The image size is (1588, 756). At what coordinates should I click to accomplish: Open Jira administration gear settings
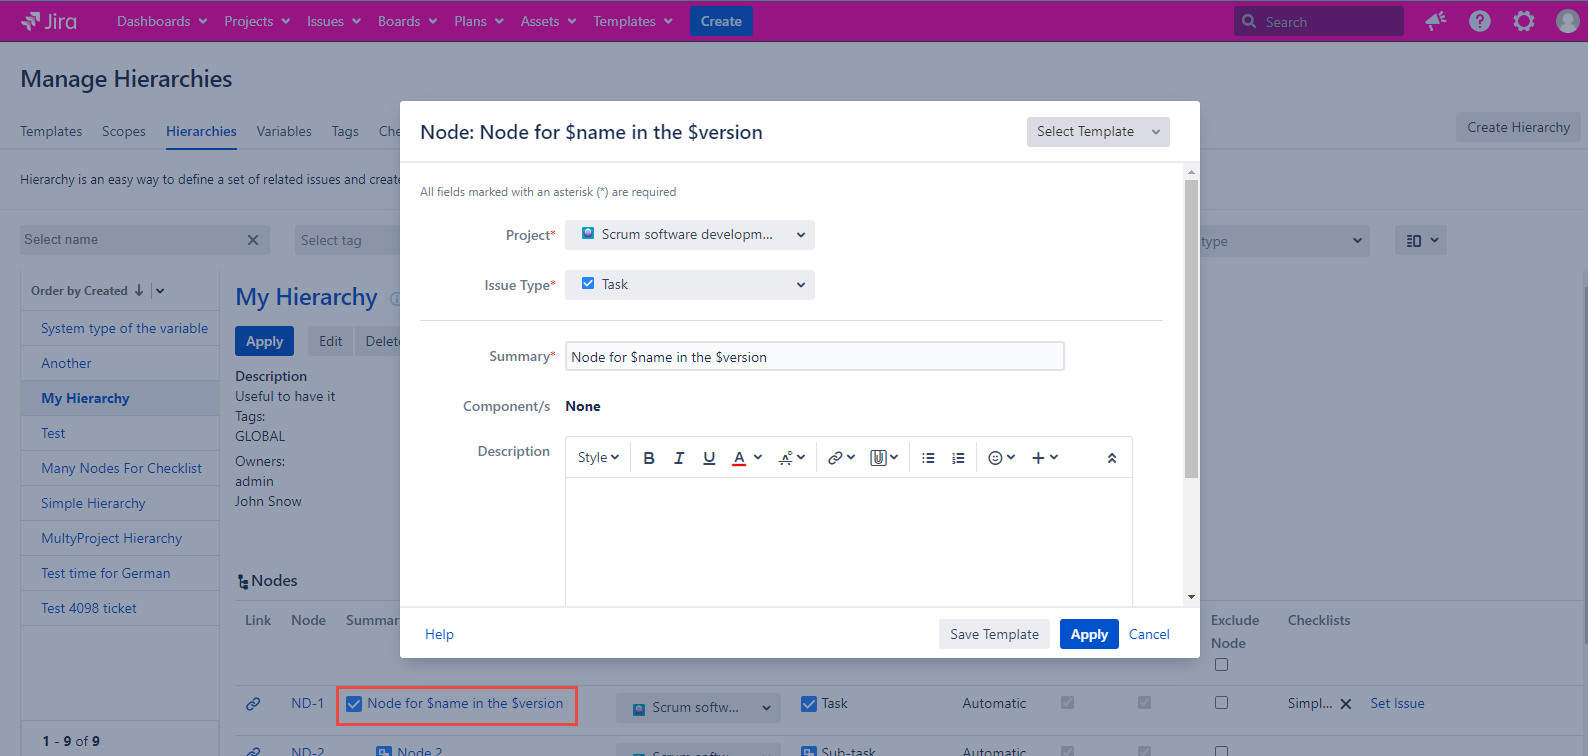click(1523, 21)
